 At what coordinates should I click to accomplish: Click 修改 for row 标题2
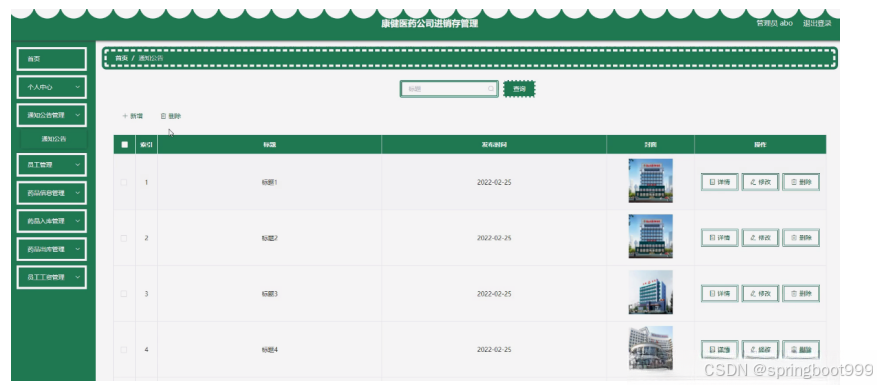click(760, 238)
